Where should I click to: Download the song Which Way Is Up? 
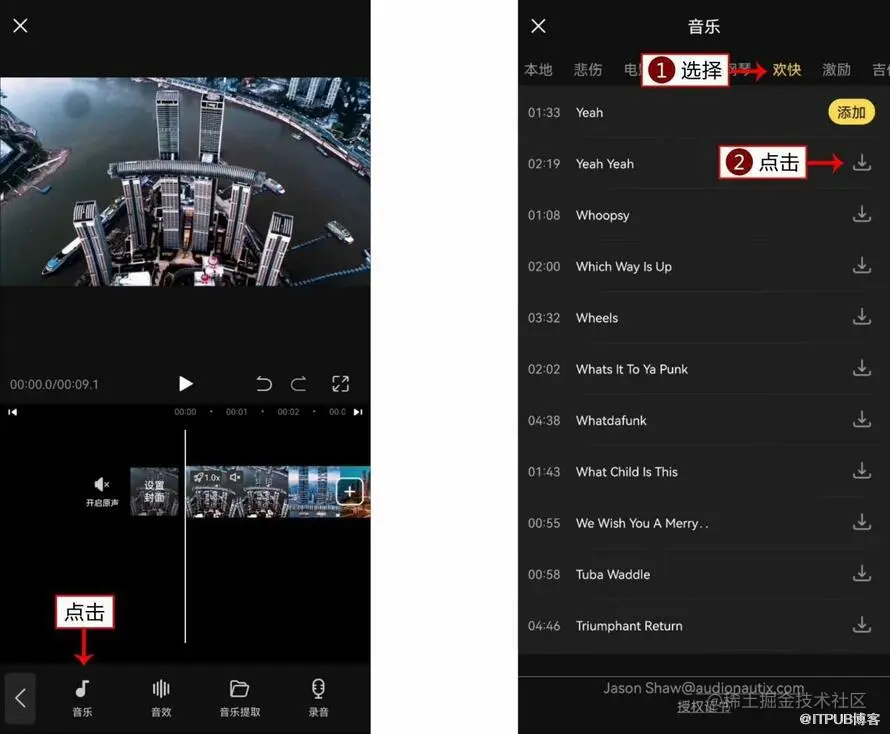862,266
